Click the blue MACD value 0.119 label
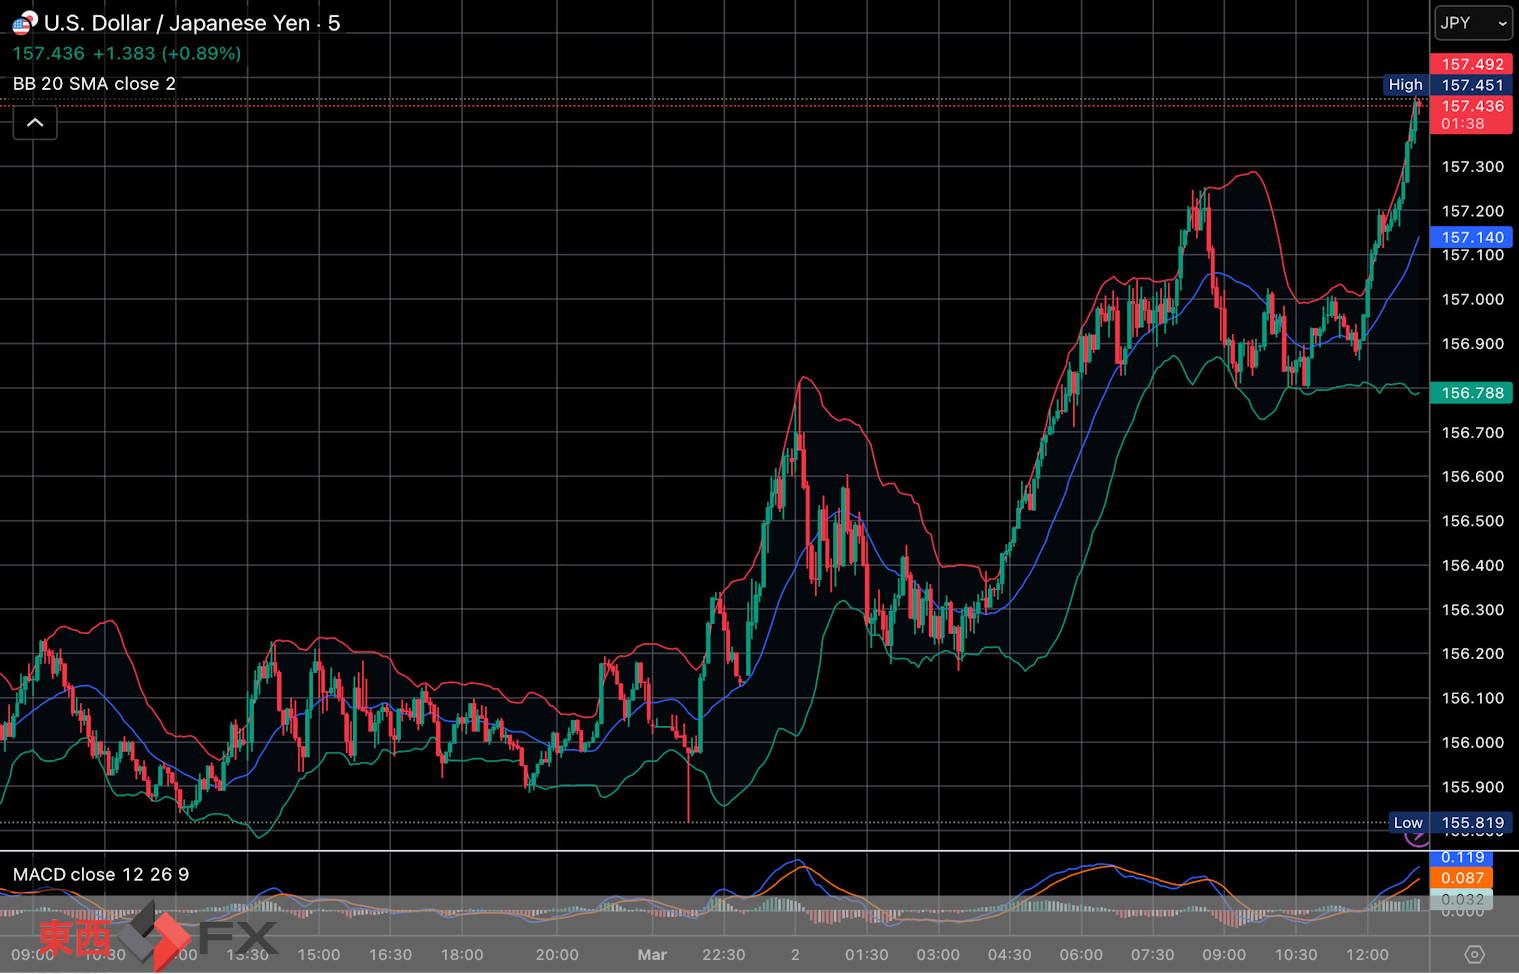The width and height of the screenshot is (1519, 974). [1461, 858]
